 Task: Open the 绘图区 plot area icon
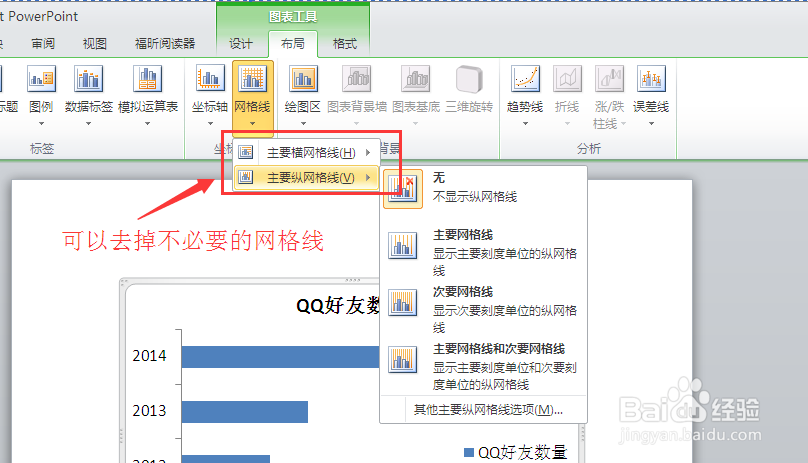pos(303,80)
